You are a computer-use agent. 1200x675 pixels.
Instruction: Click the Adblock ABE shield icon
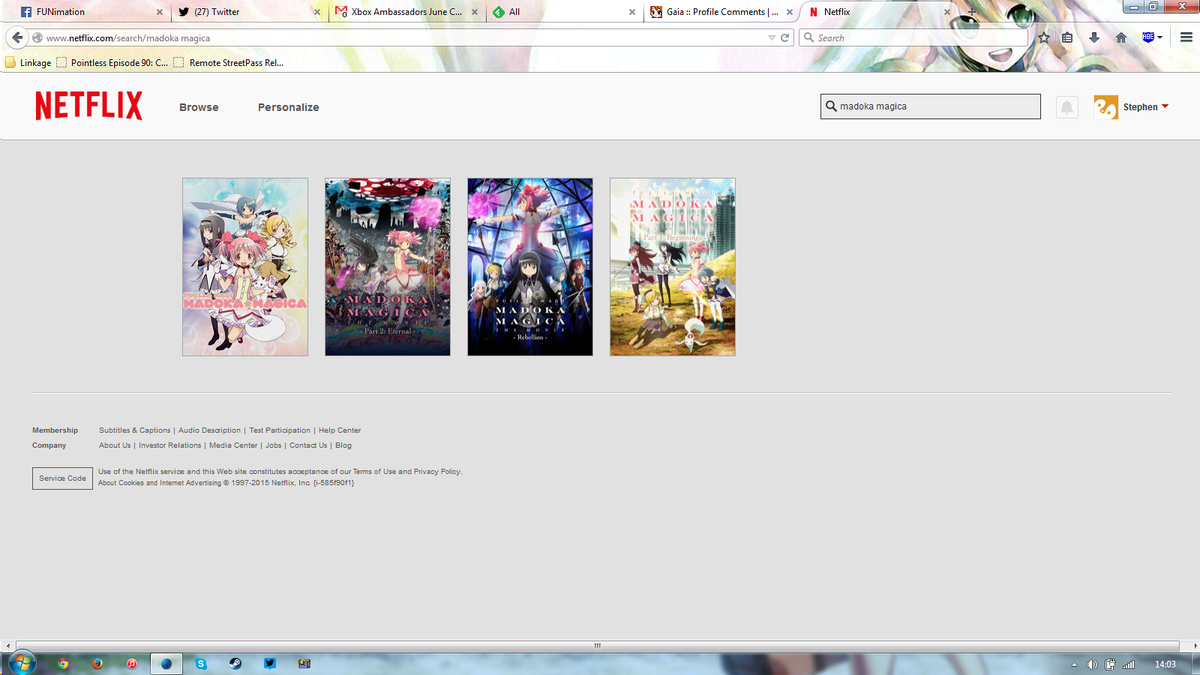[1148, 38]
